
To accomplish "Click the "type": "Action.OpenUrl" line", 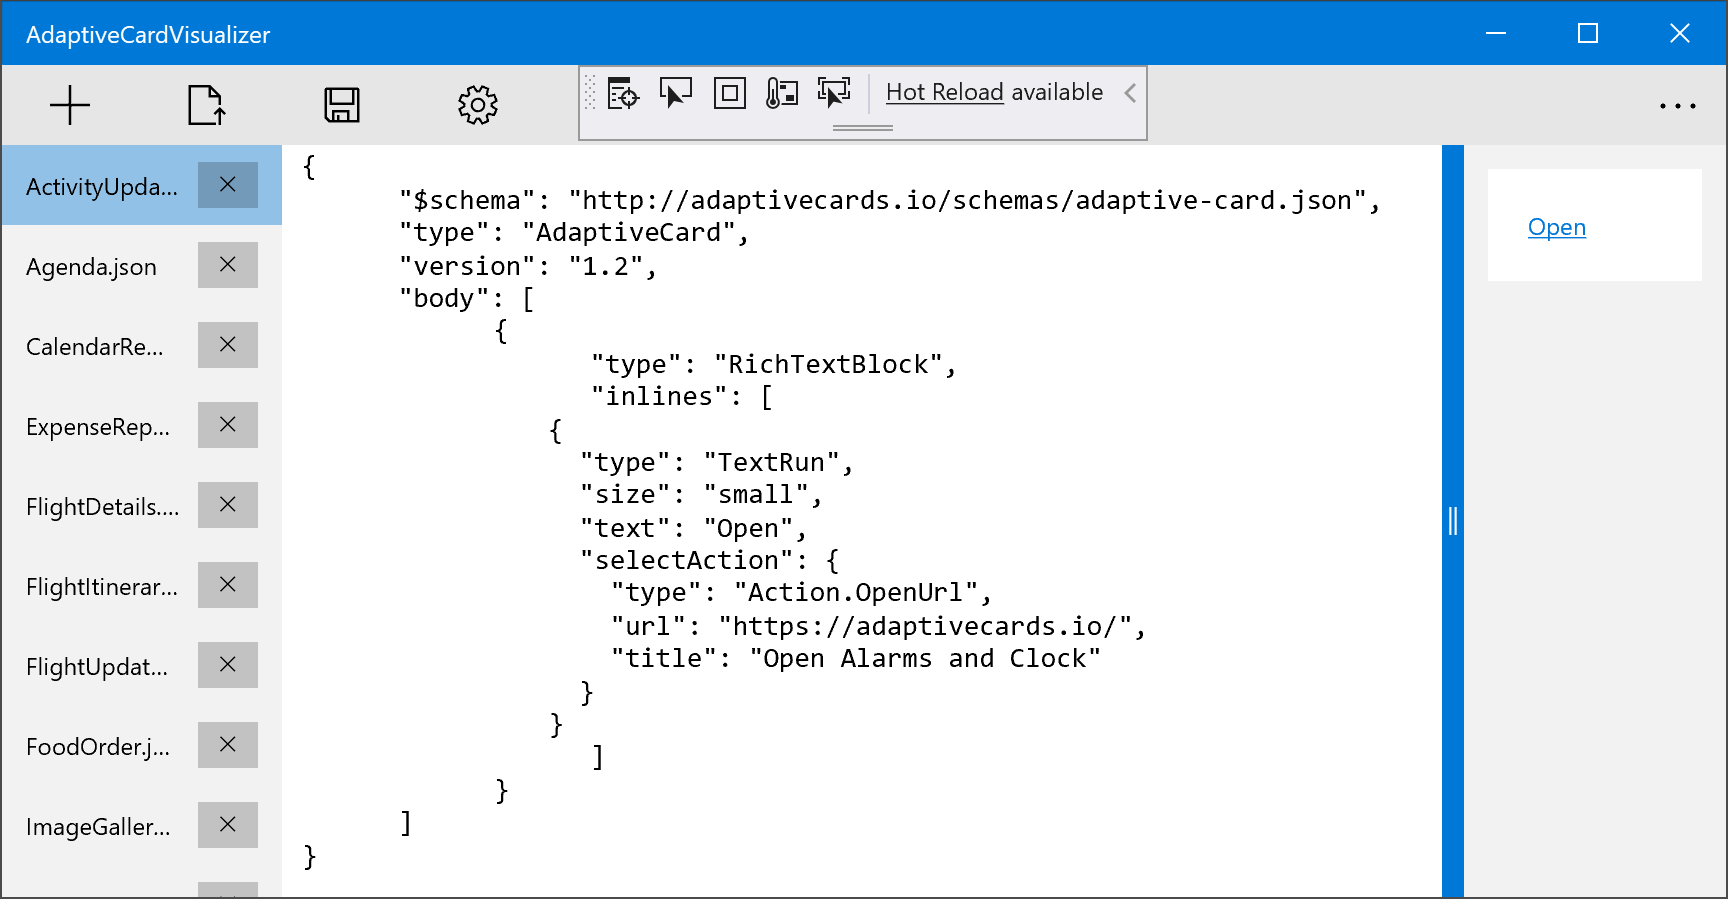I will [802, 593].
